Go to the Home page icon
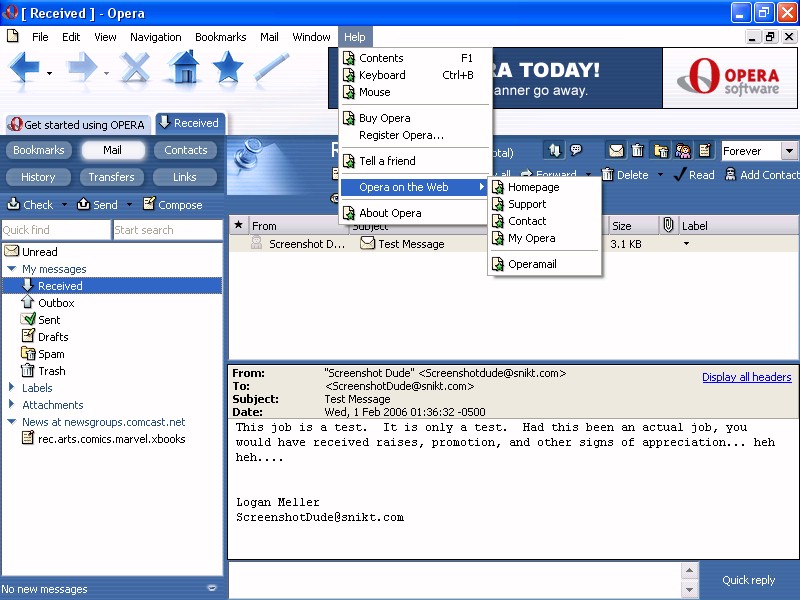The width and height of the screenshot is (800, 600). click(184, 67)
